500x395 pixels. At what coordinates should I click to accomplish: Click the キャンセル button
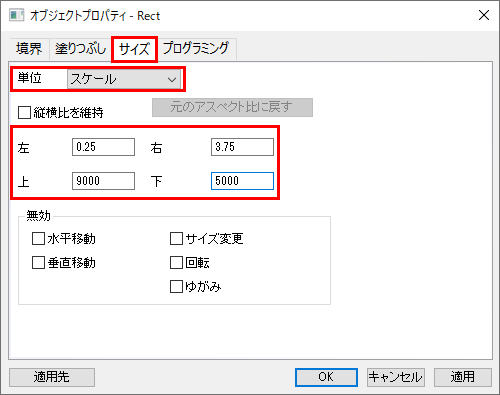click(396, 377)
